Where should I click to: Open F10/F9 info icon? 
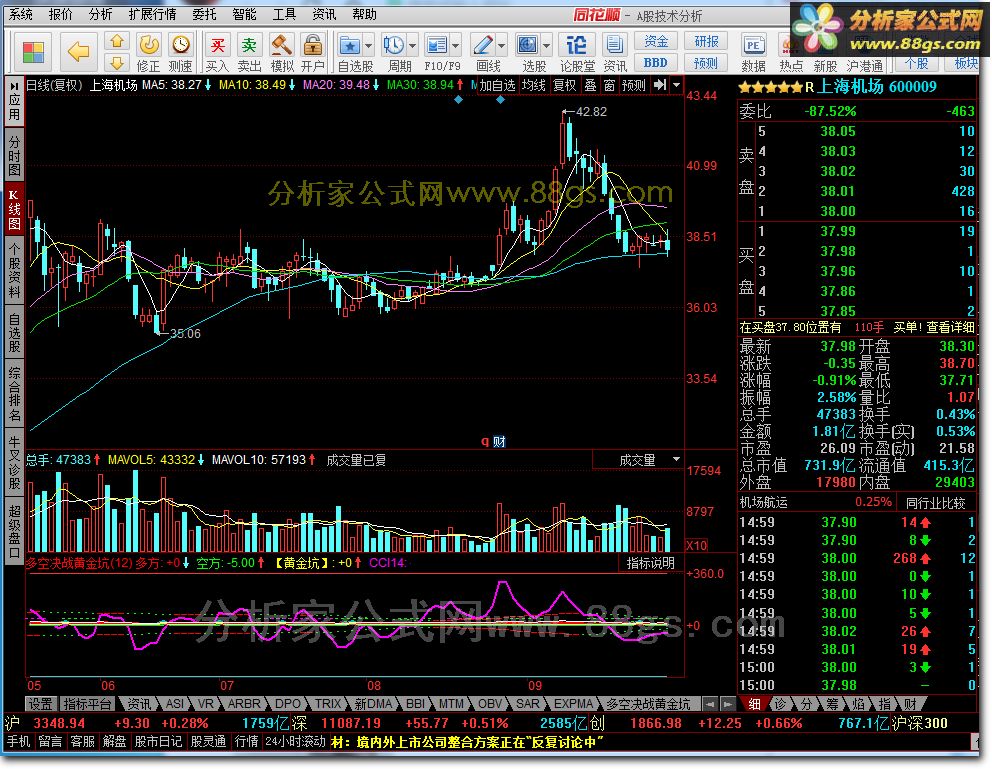437,45
